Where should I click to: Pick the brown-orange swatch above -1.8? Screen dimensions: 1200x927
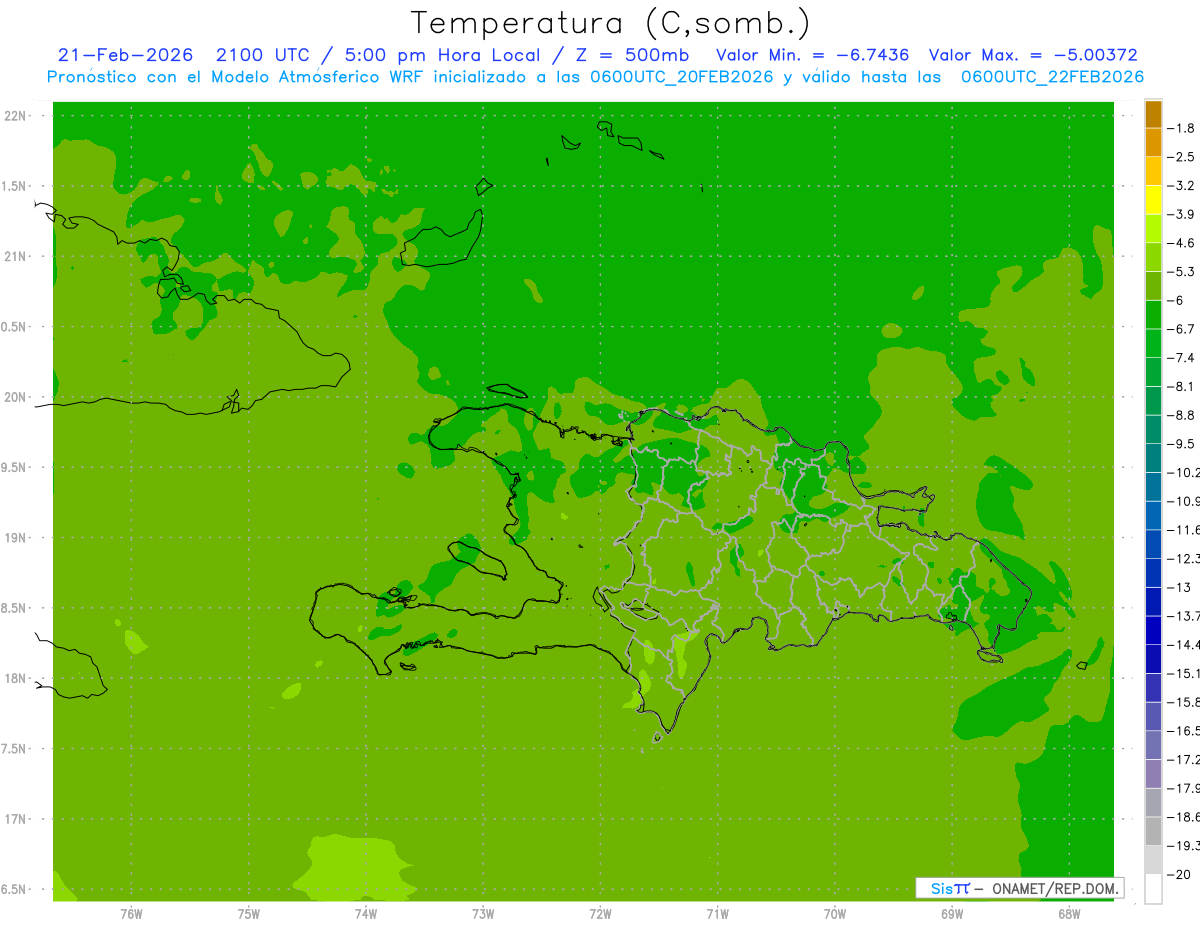[1153, 114]
